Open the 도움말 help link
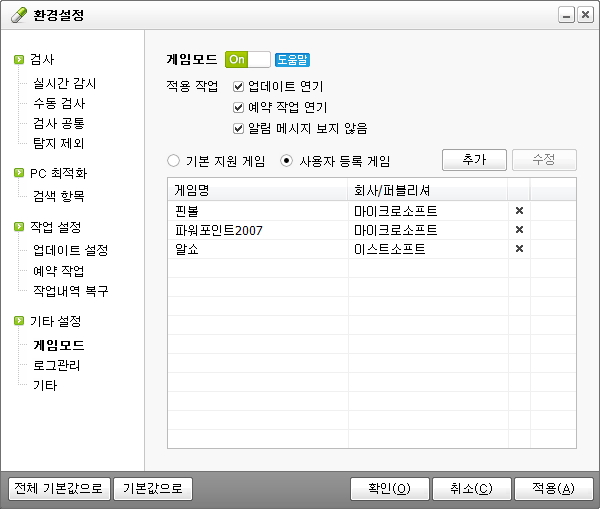Viewport: 600px width, 509px height. (x=292, y=60)
